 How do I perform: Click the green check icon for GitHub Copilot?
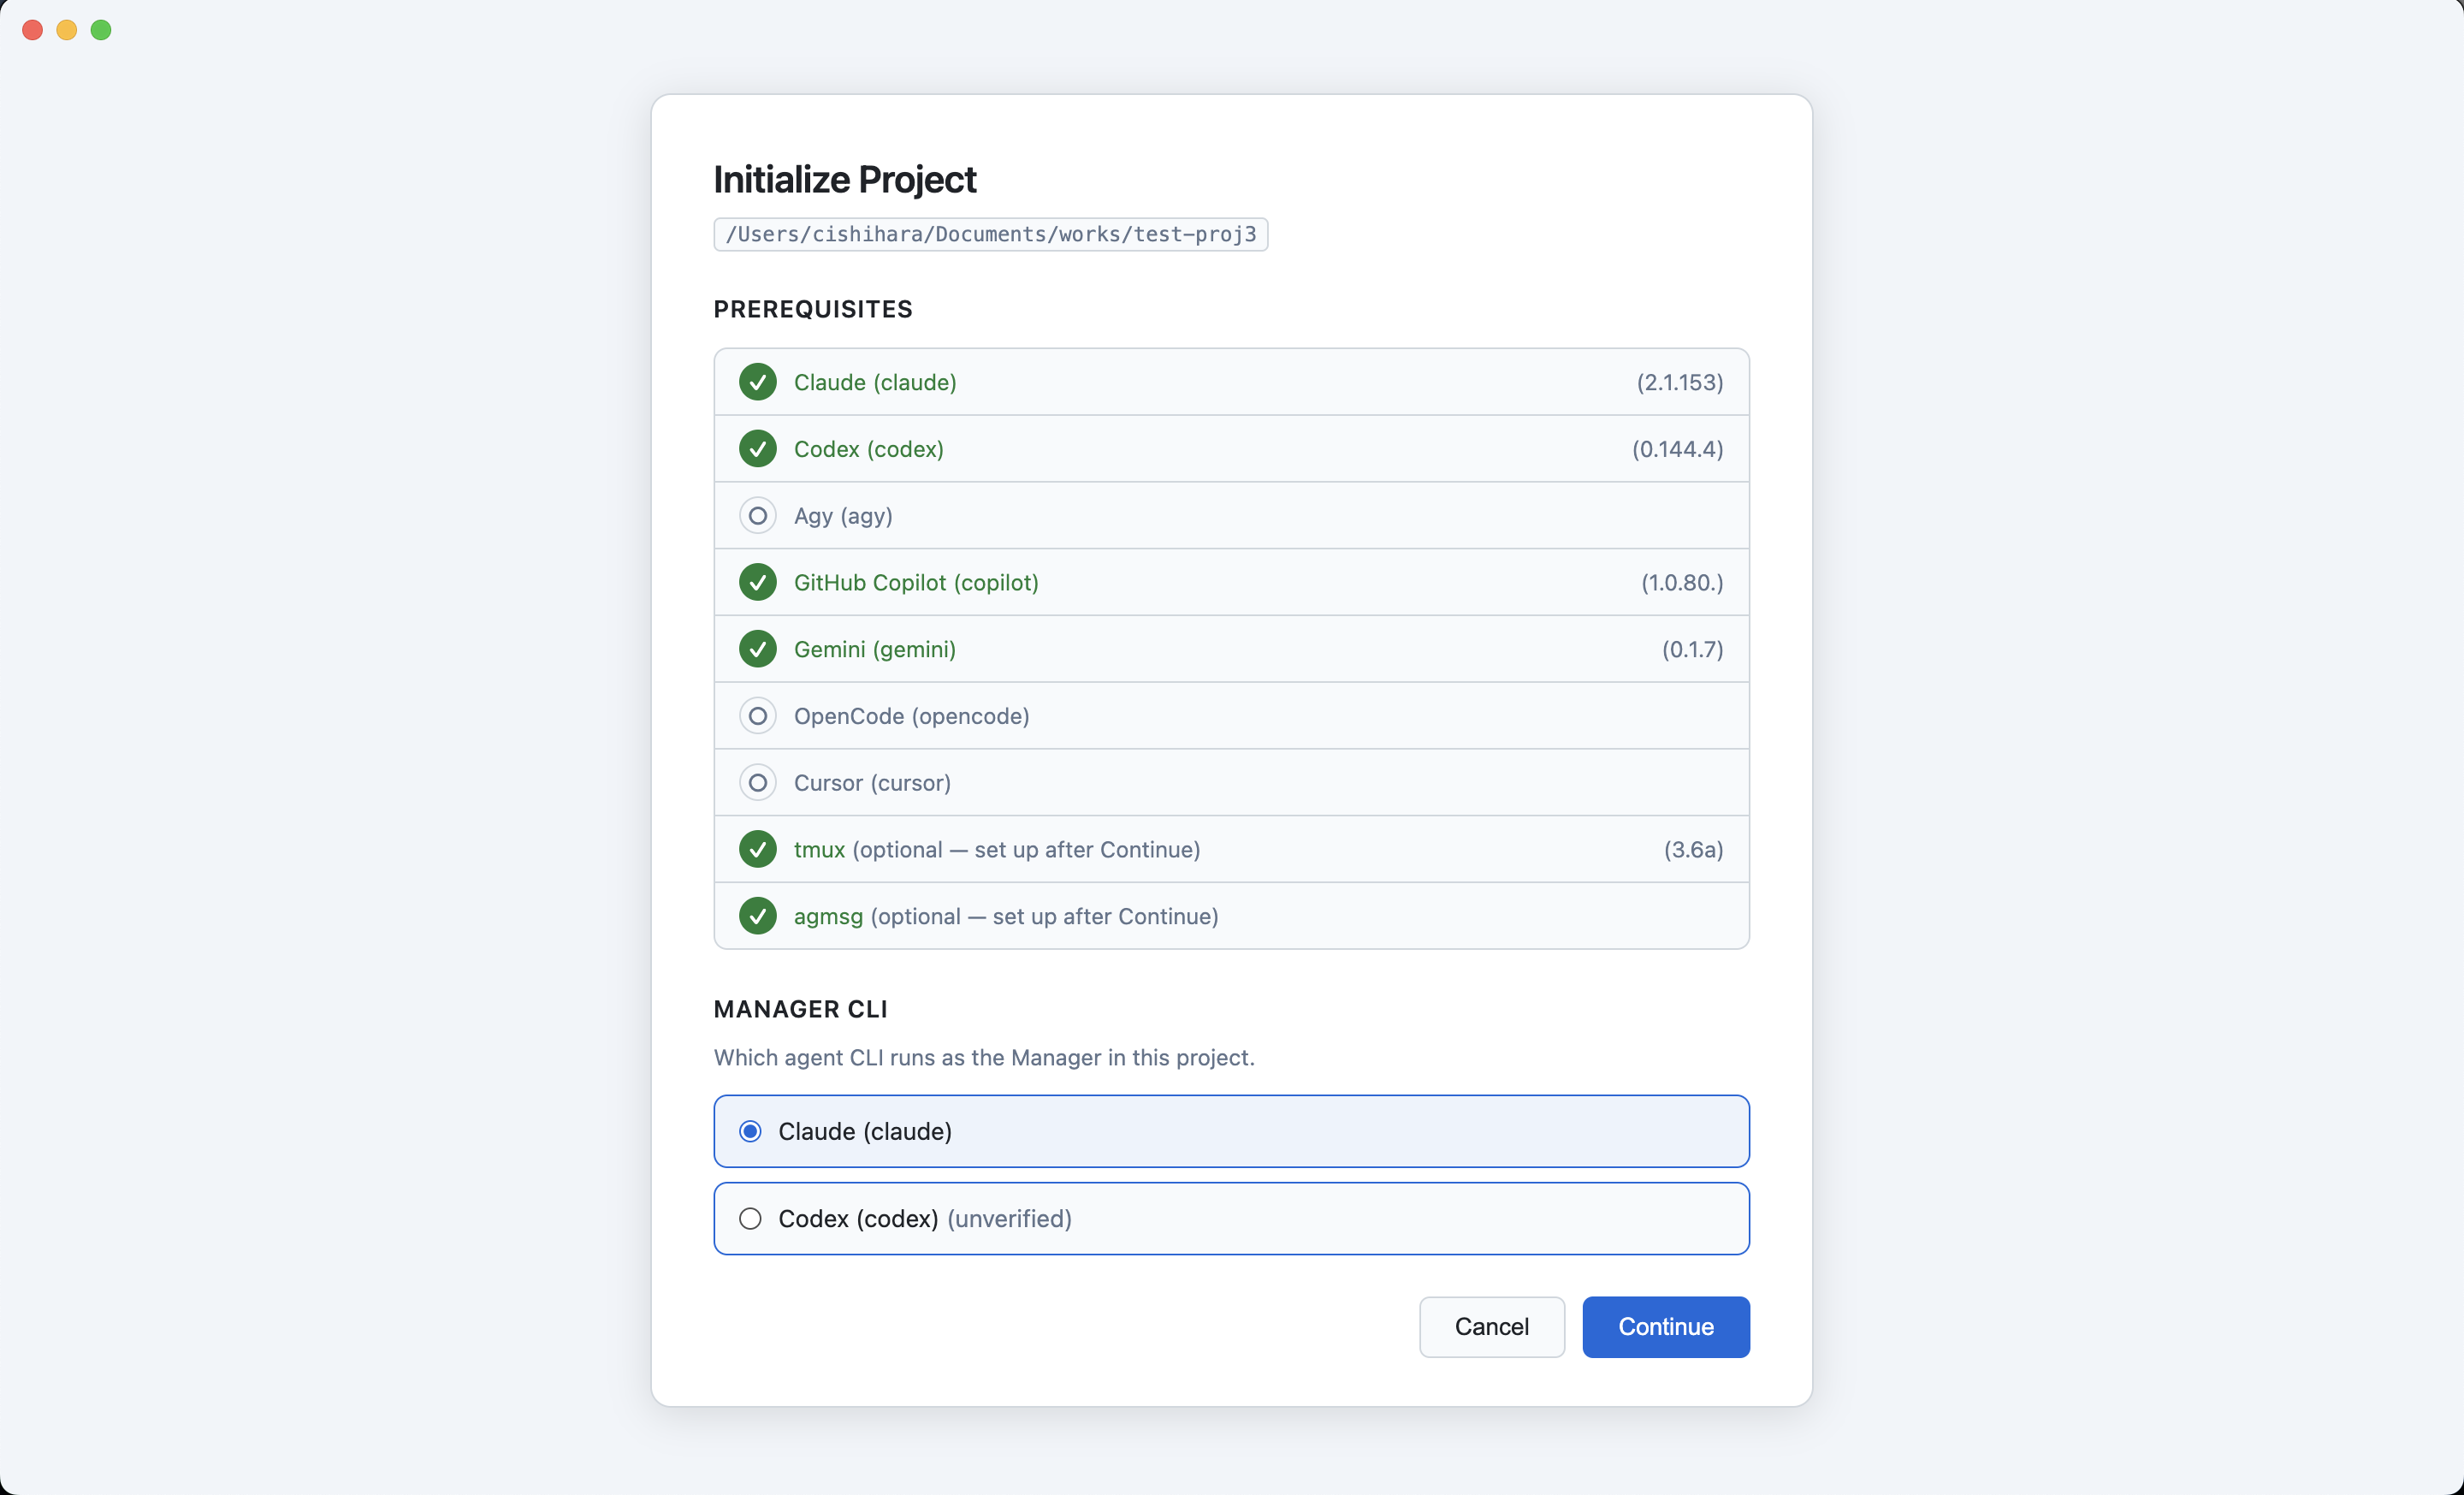758,582
